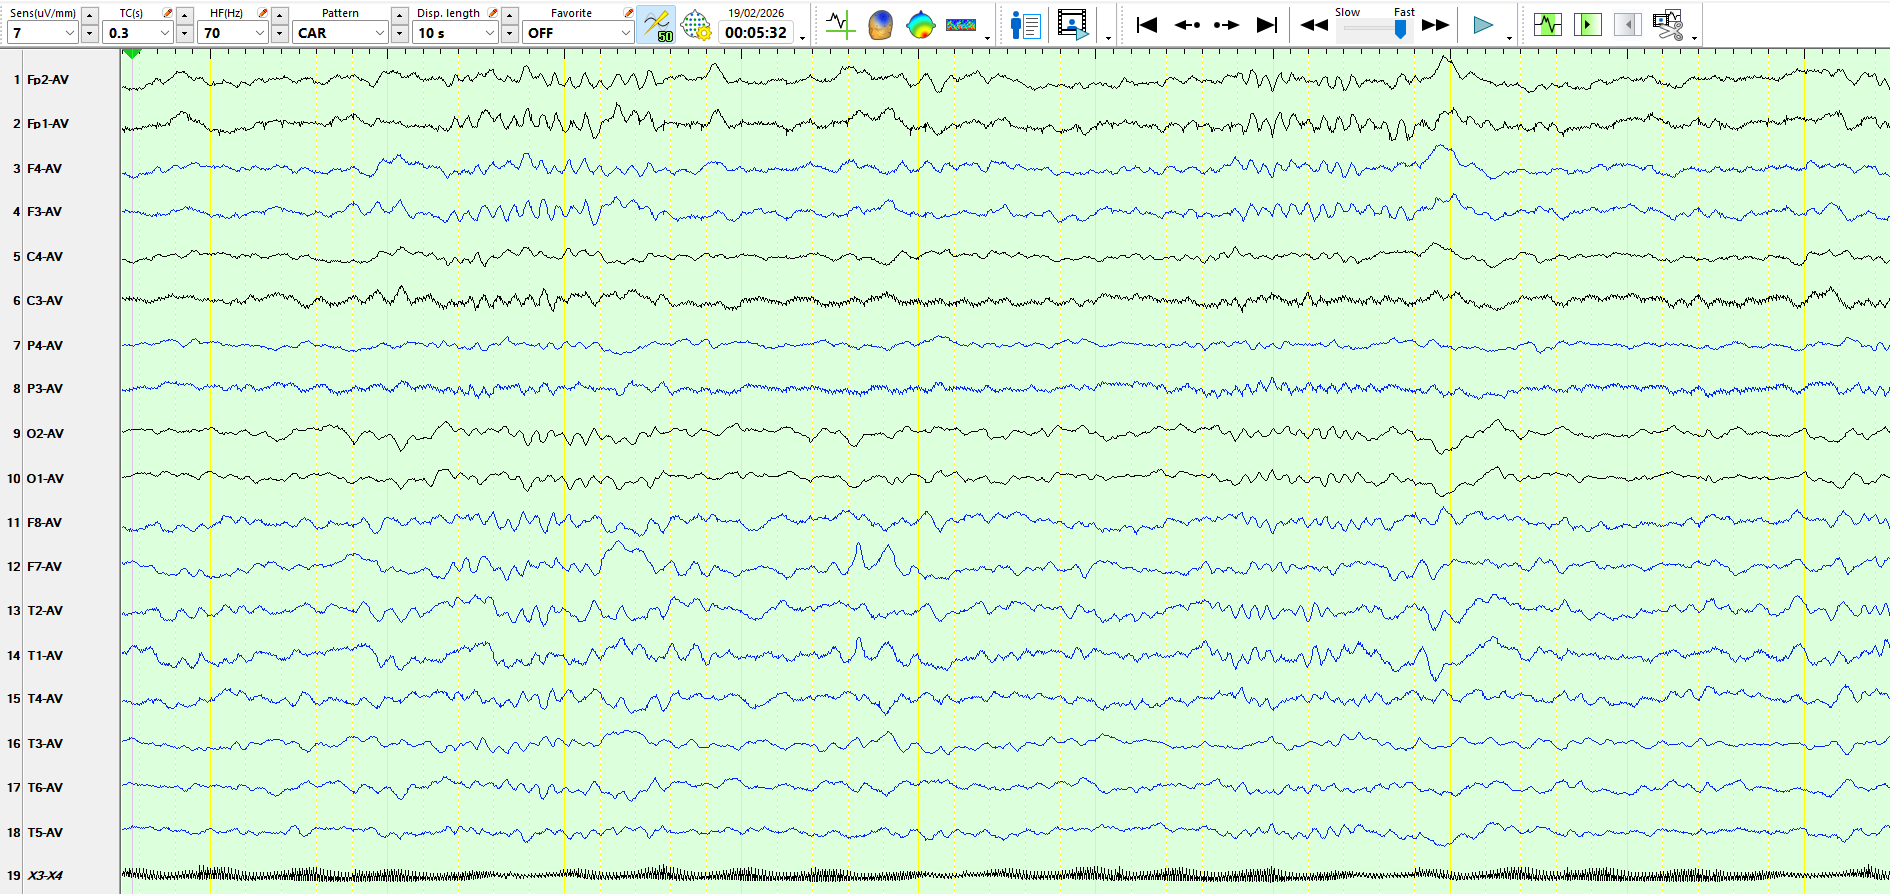Step HF(Hz) filter down
This screenshot has height=894, width=1890.
tap(280, 34)
